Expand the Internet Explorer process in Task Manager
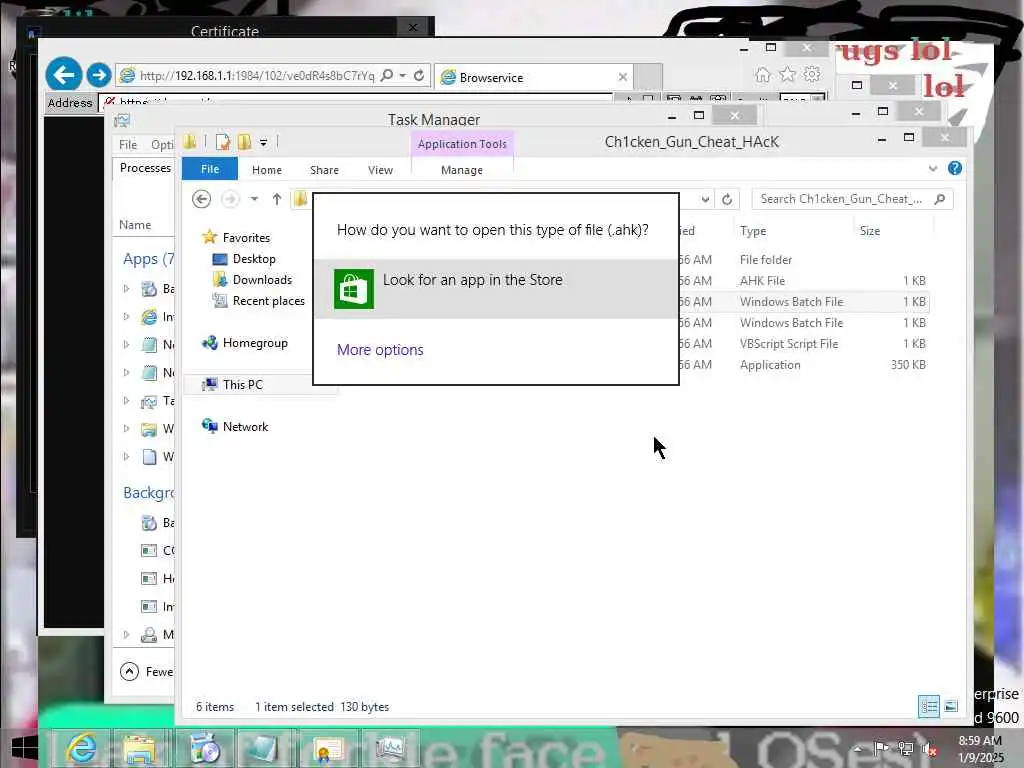 126,317
